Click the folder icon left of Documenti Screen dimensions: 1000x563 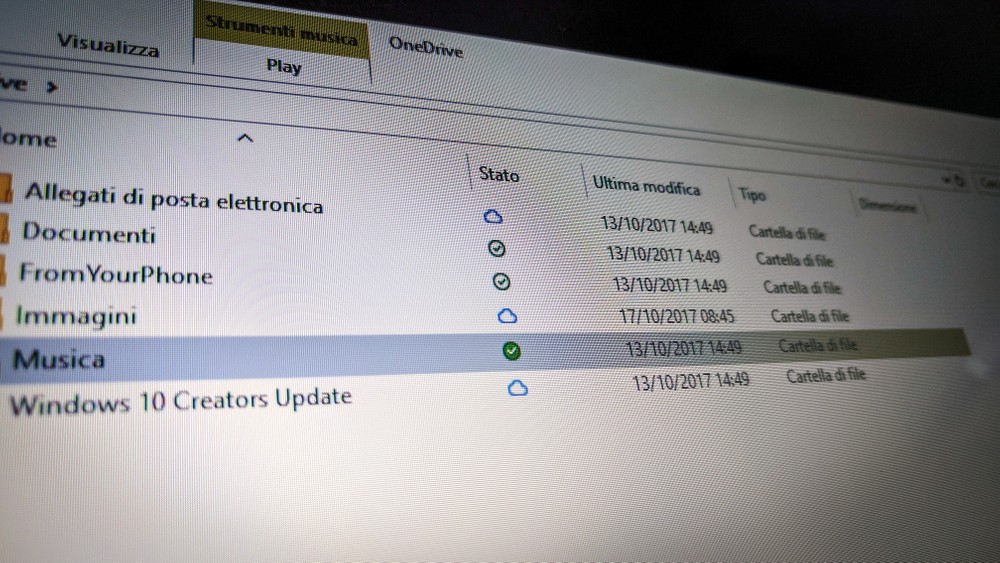(5, 229)
